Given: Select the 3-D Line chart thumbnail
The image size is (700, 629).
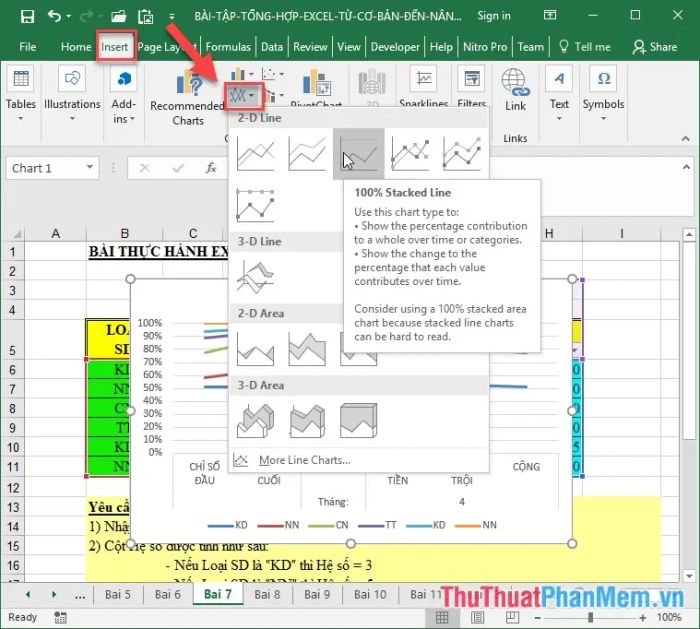Looking at the screenshot, I should coord(255,276).
